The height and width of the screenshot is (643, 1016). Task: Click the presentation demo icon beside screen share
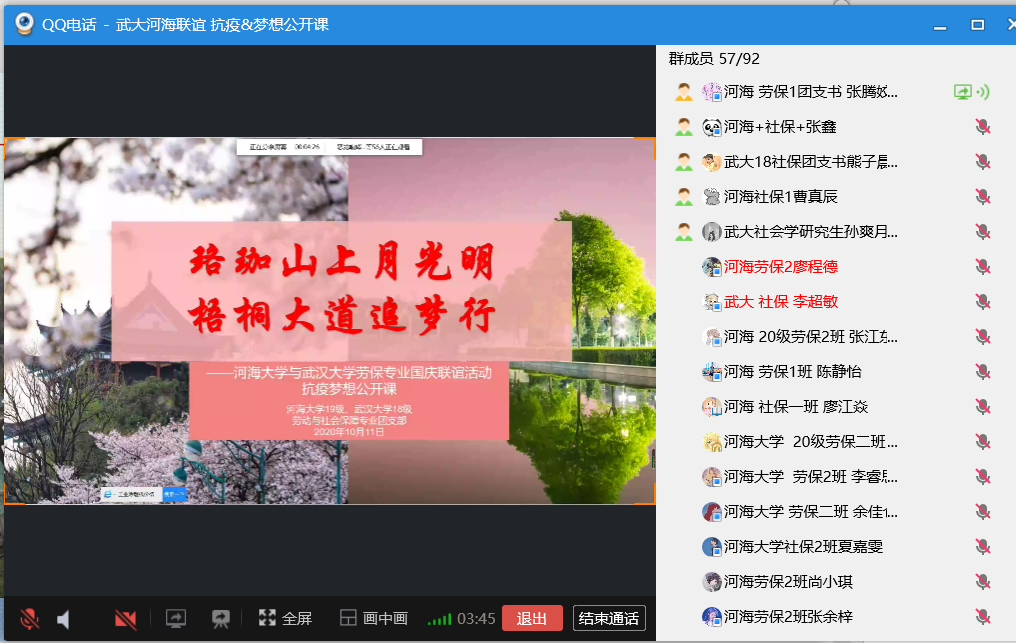(x=221, y=619)
